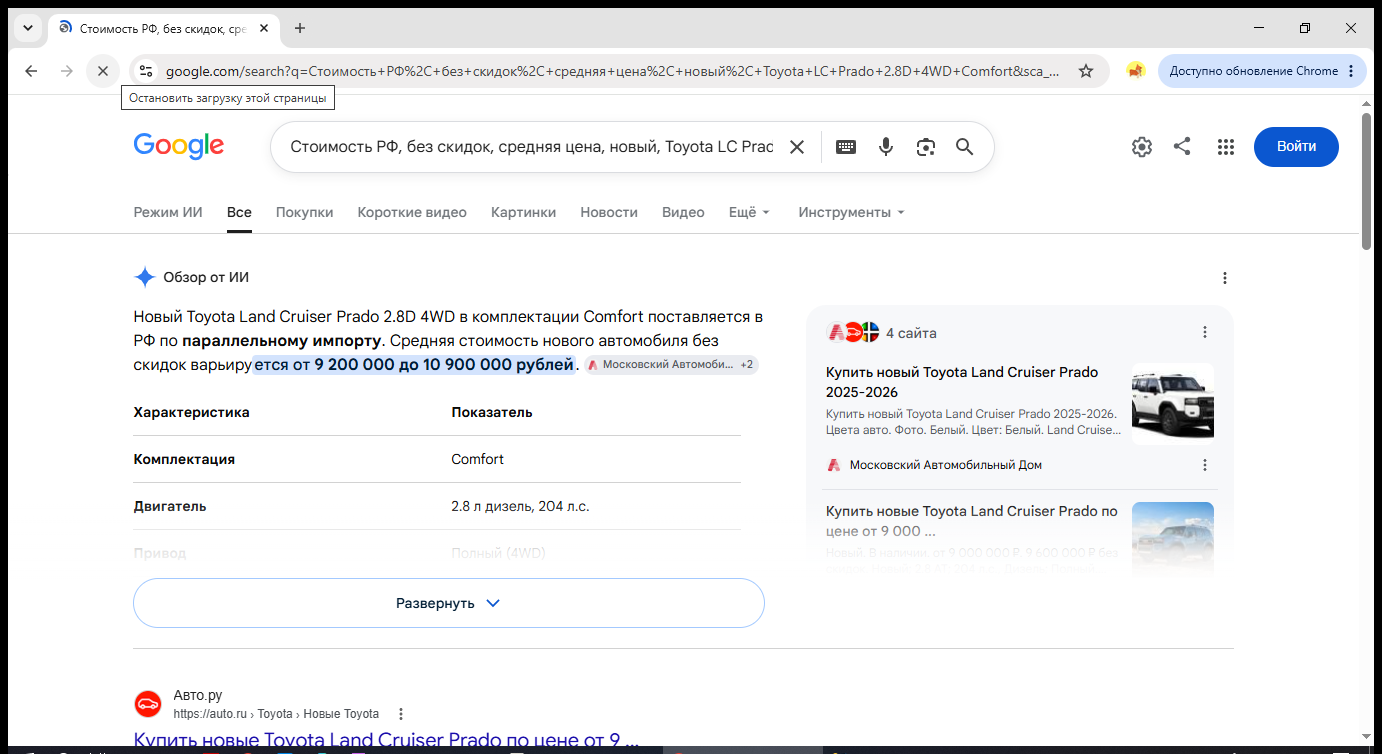Open options menu beside 4 сайта
Image resolution: width=1382 pixels, height=754 pixels.
(x=1205, y=332)
